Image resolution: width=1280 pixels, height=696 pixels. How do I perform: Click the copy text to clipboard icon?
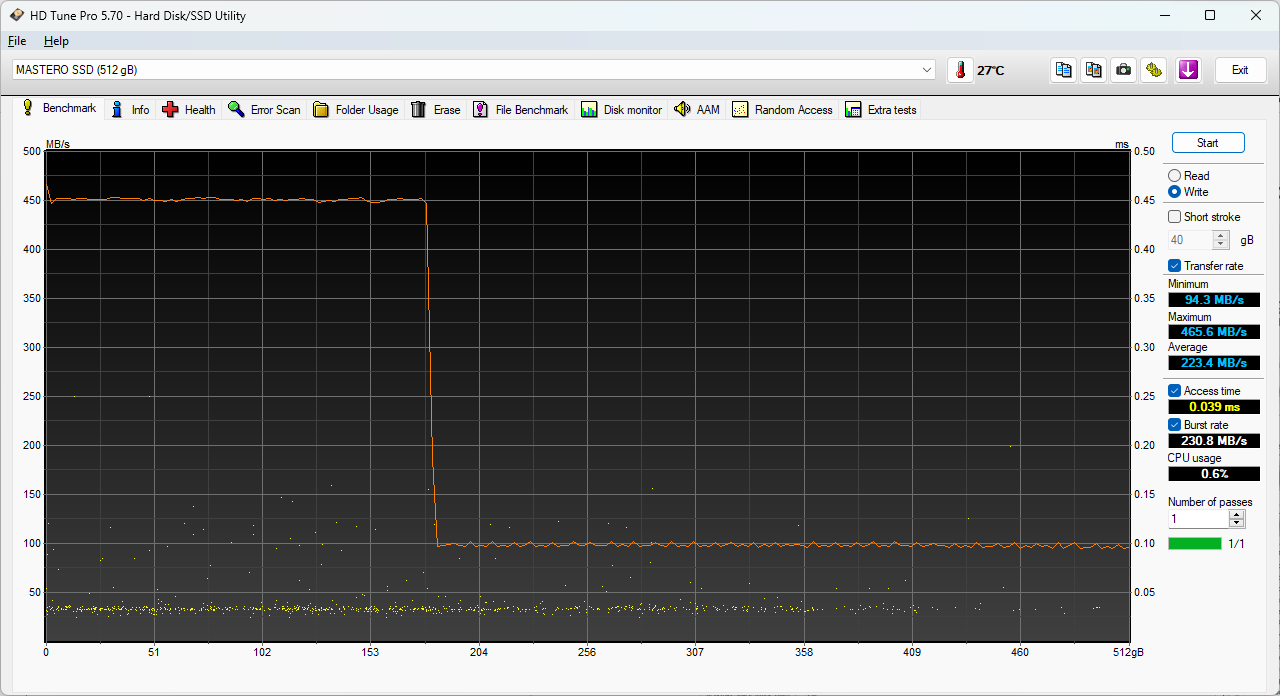(x=1064, y=70)
